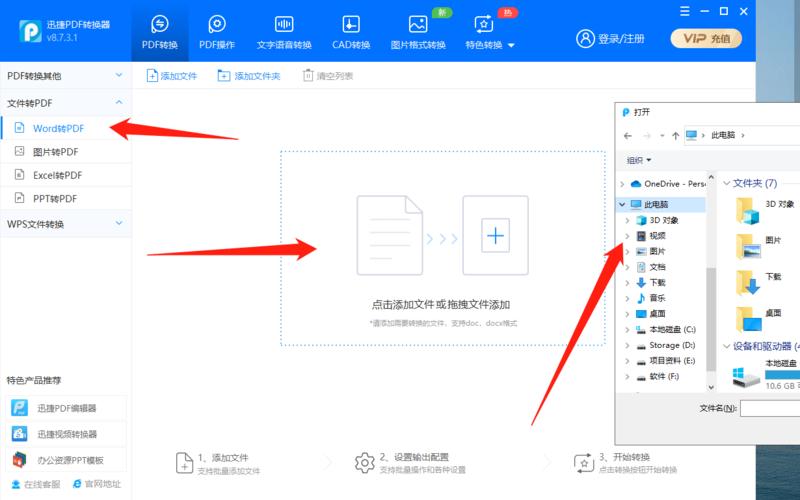This screenshot has width=800, height=500.
Task: Click the 添加文件夹 toolbar button
Action: point(249,76)
